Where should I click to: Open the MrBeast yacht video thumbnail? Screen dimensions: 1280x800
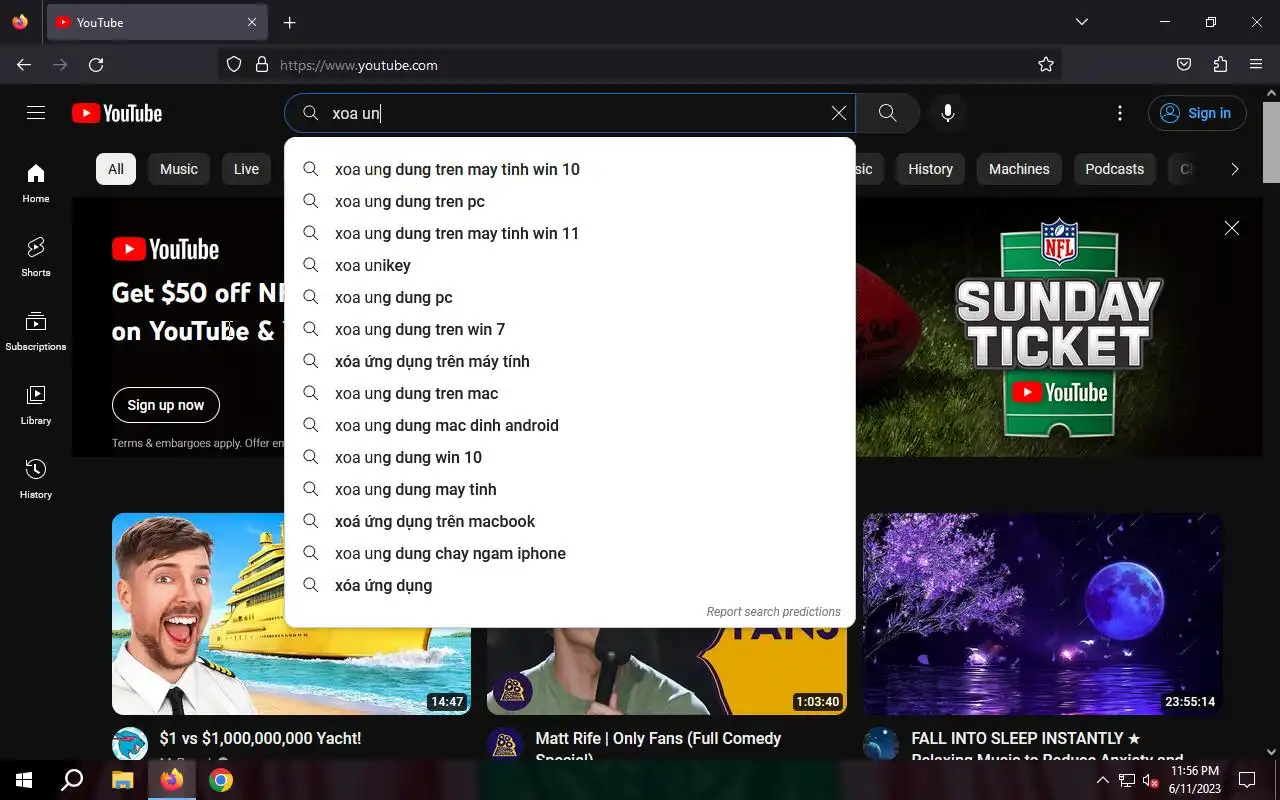(x=291, y=614)
